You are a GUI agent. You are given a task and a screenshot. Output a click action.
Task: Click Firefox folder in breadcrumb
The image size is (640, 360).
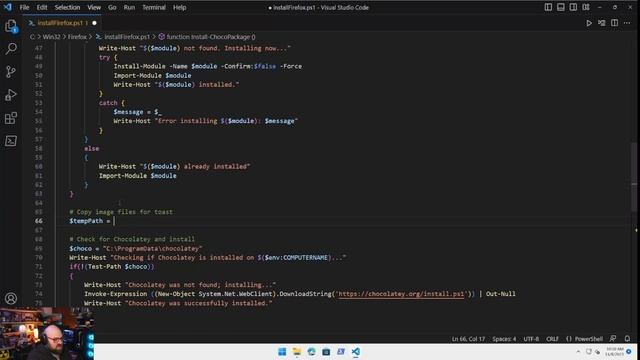(x=77, y=37)
